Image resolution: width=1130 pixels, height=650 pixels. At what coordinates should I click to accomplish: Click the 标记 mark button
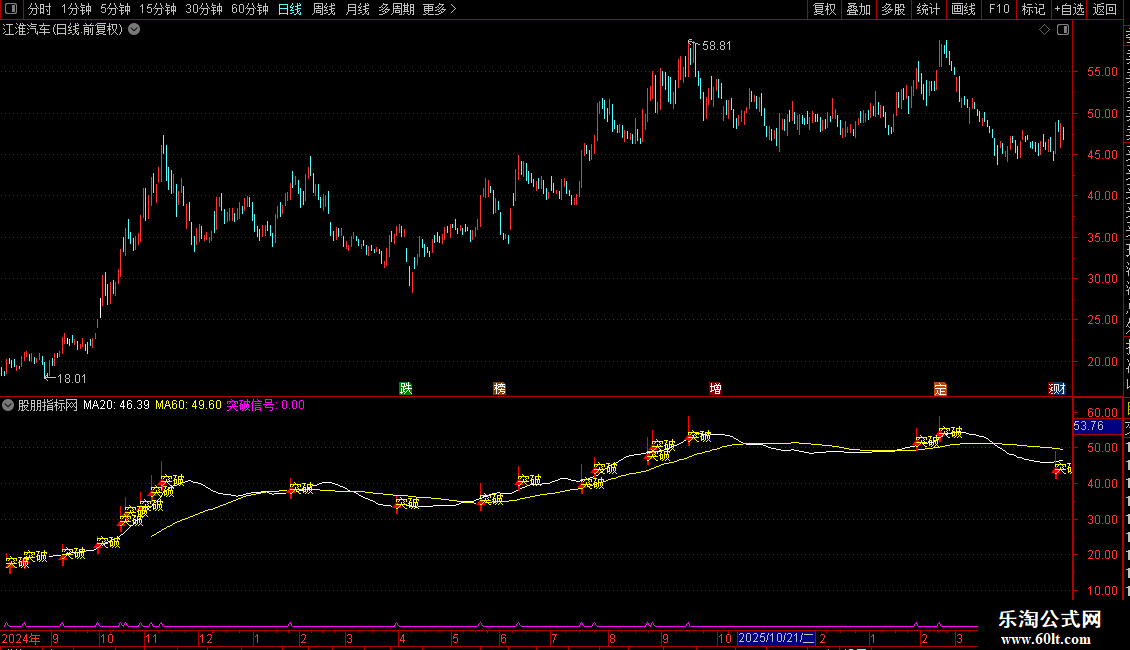[1033, 9]
